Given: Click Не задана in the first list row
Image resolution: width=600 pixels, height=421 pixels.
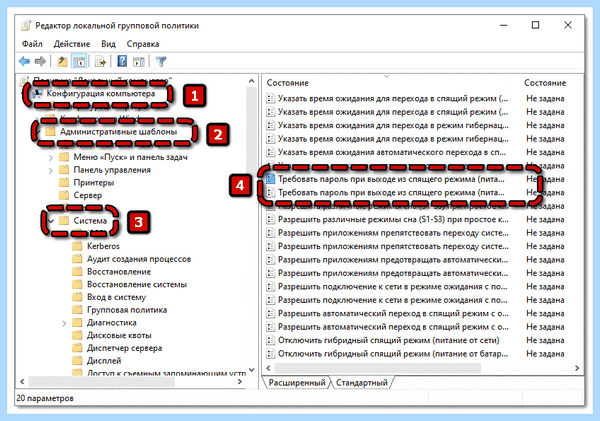Looking at the screenshot, I should tap(545, 98).
